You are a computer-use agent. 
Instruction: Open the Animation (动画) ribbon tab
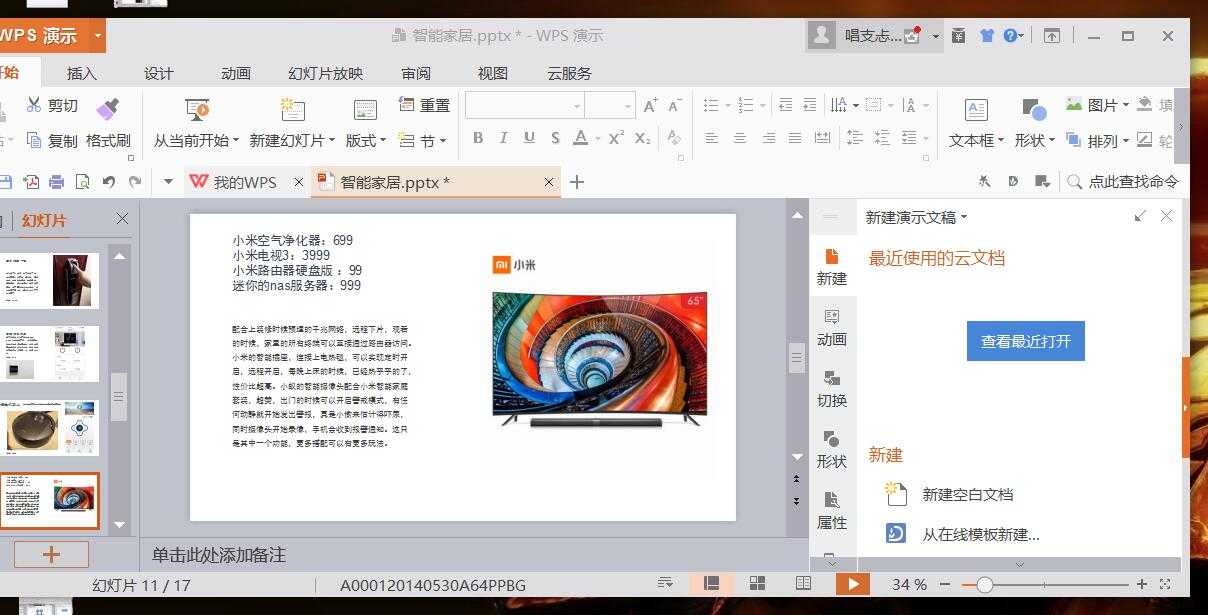tap(236, 73)
